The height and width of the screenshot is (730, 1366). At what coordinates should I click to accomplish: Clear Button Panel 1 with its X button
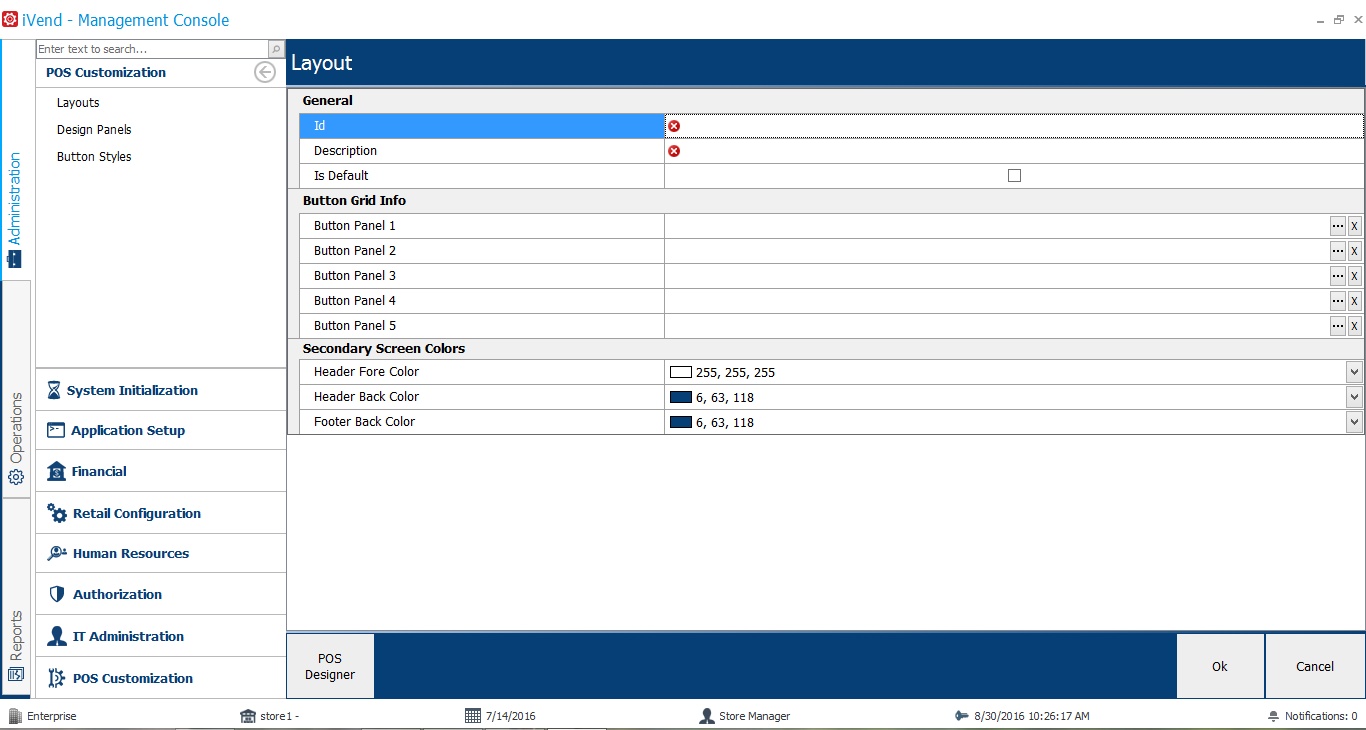tap(1355, 226)
